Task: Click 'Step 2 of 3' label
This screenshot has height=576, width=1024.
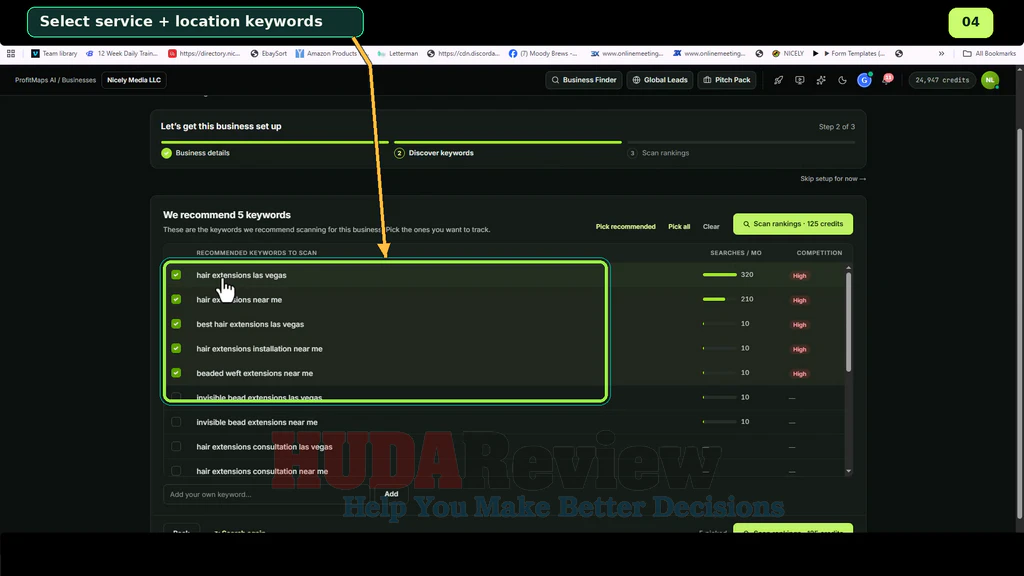Action: coord(837,127)
